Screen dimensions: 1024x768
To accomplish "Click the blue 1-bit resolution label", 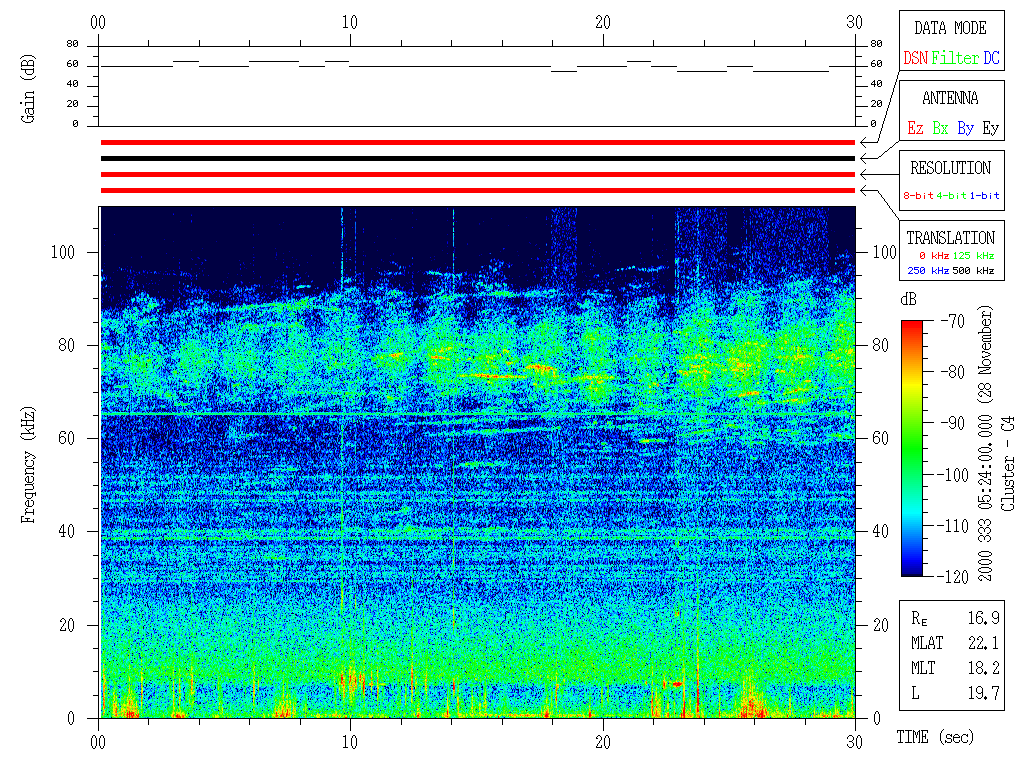I will (984, 196).
